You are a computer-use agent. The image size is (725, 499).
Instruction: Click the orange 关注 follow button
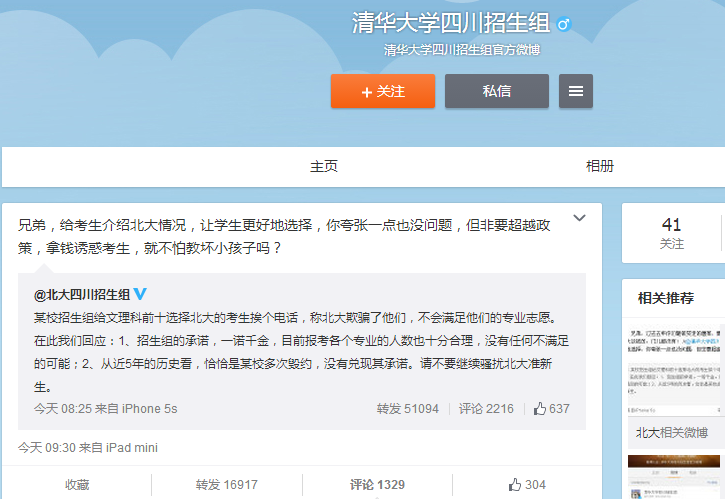(383, 91)
